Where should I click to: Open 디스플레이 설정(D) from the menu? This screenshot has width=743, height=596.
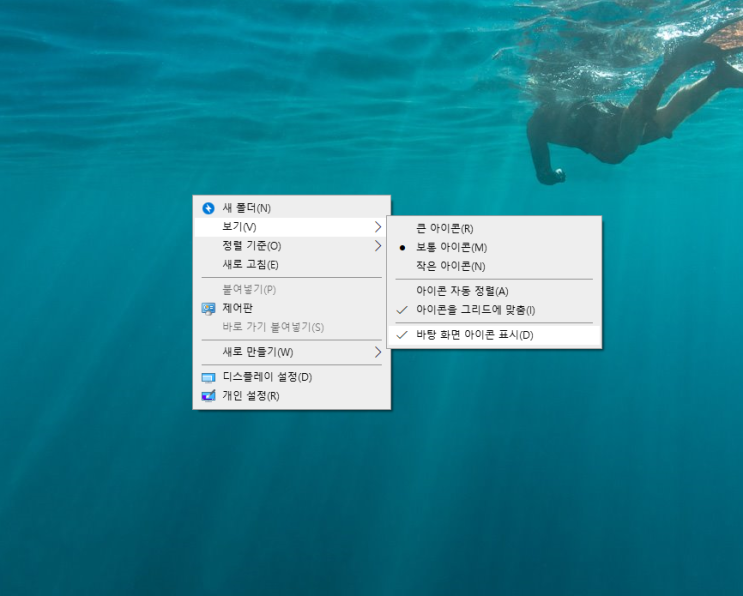pyautogui.click(x=292, y=377)
